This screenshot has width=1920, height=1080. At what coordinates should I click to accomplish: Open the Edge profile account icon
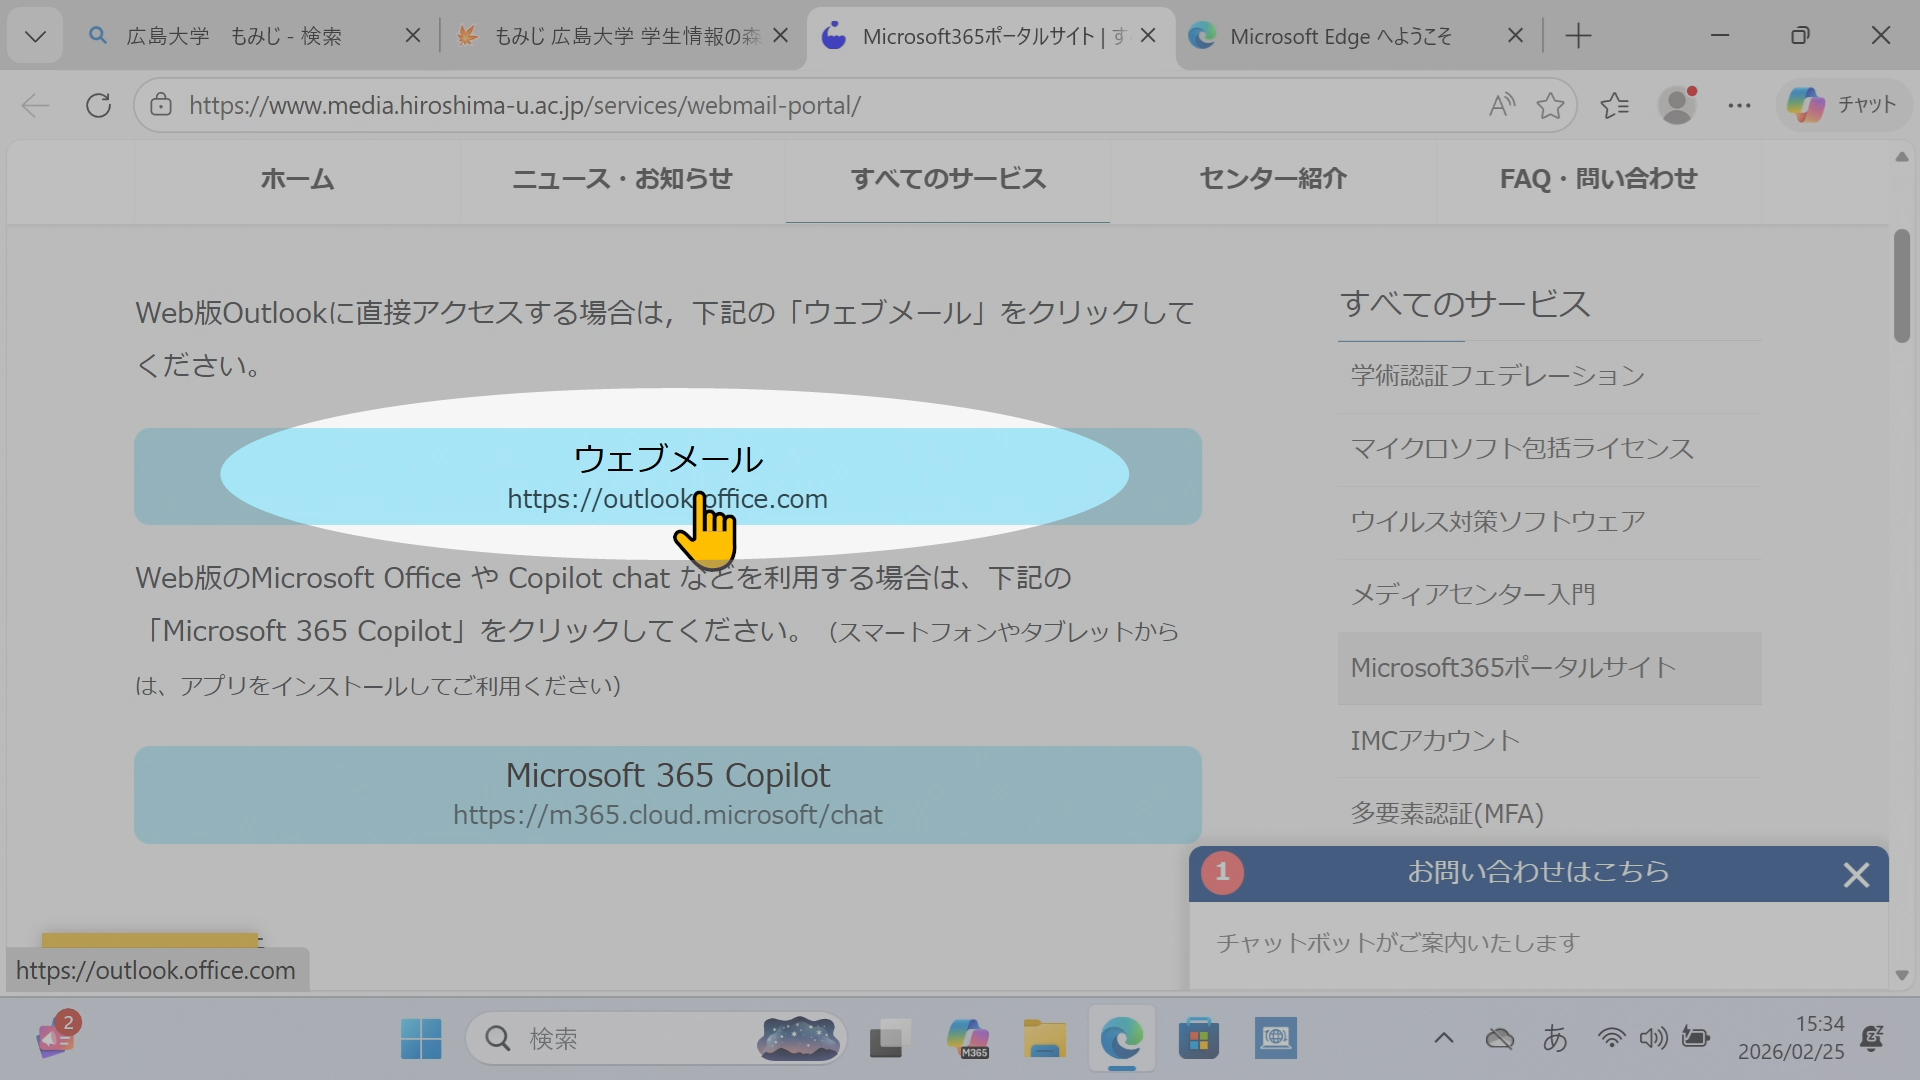[x=1677, y=104]
